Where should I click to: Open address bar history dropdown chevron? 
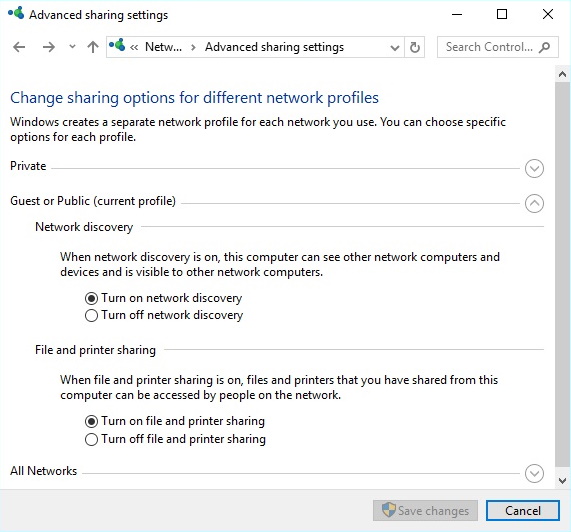[394, 47]
